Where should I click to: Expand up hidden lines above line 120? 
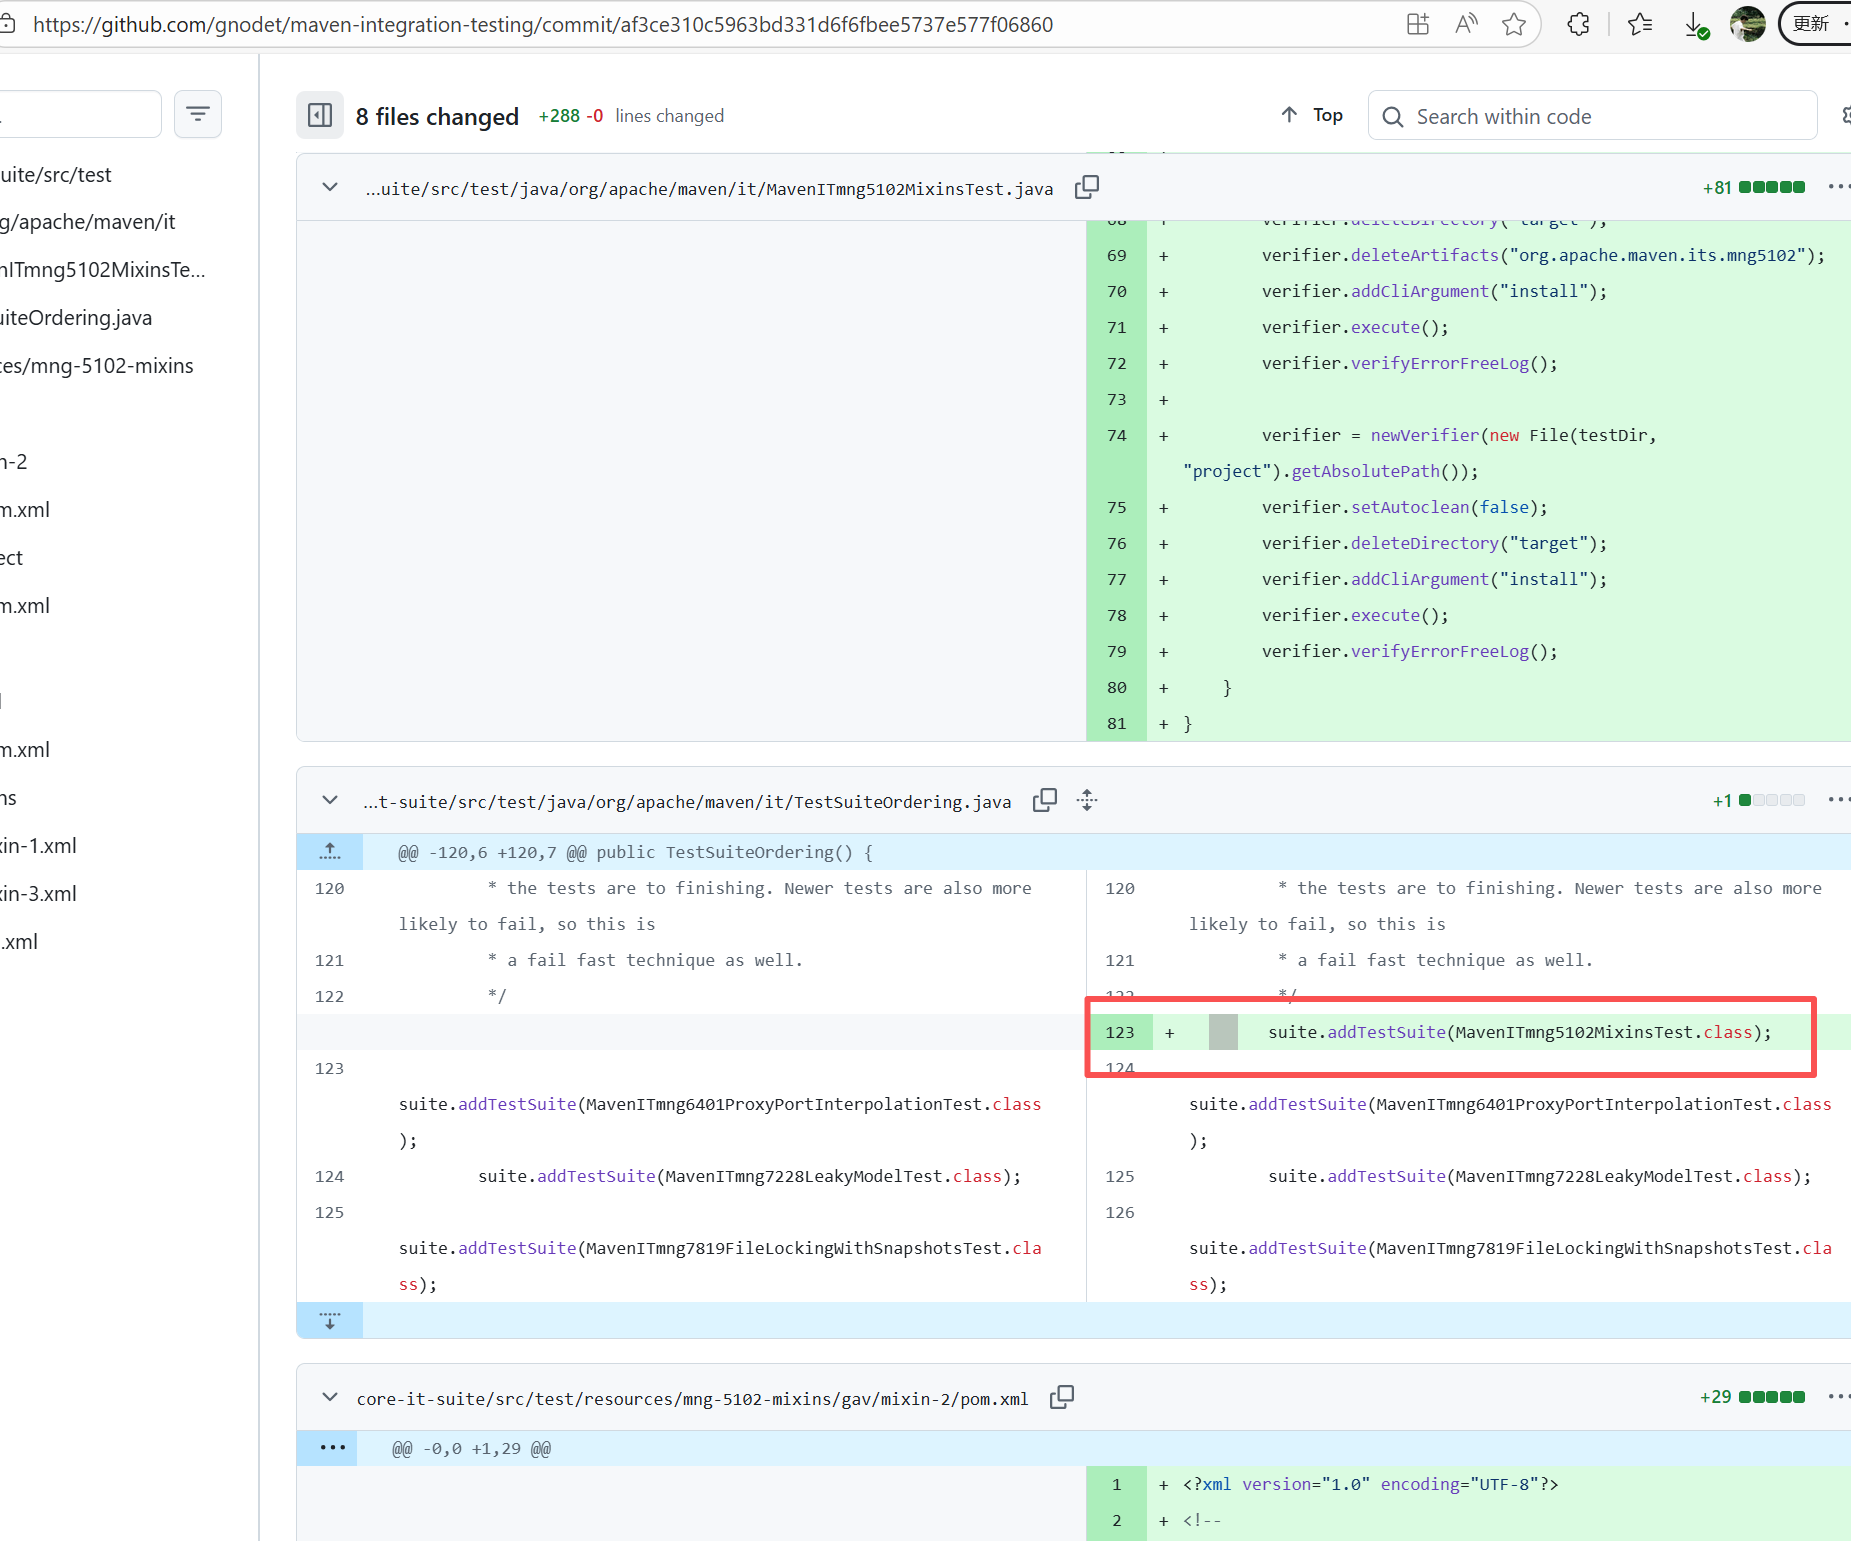330,852
